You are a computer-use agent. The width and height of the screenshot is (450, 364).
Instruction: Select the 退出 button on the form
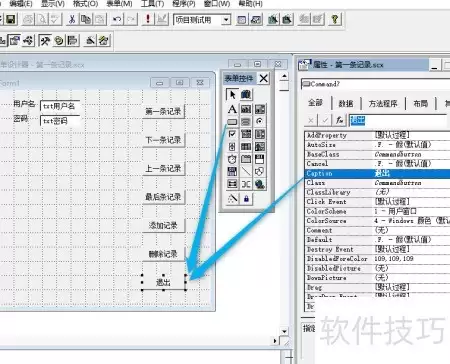click(x=163, y=282)
